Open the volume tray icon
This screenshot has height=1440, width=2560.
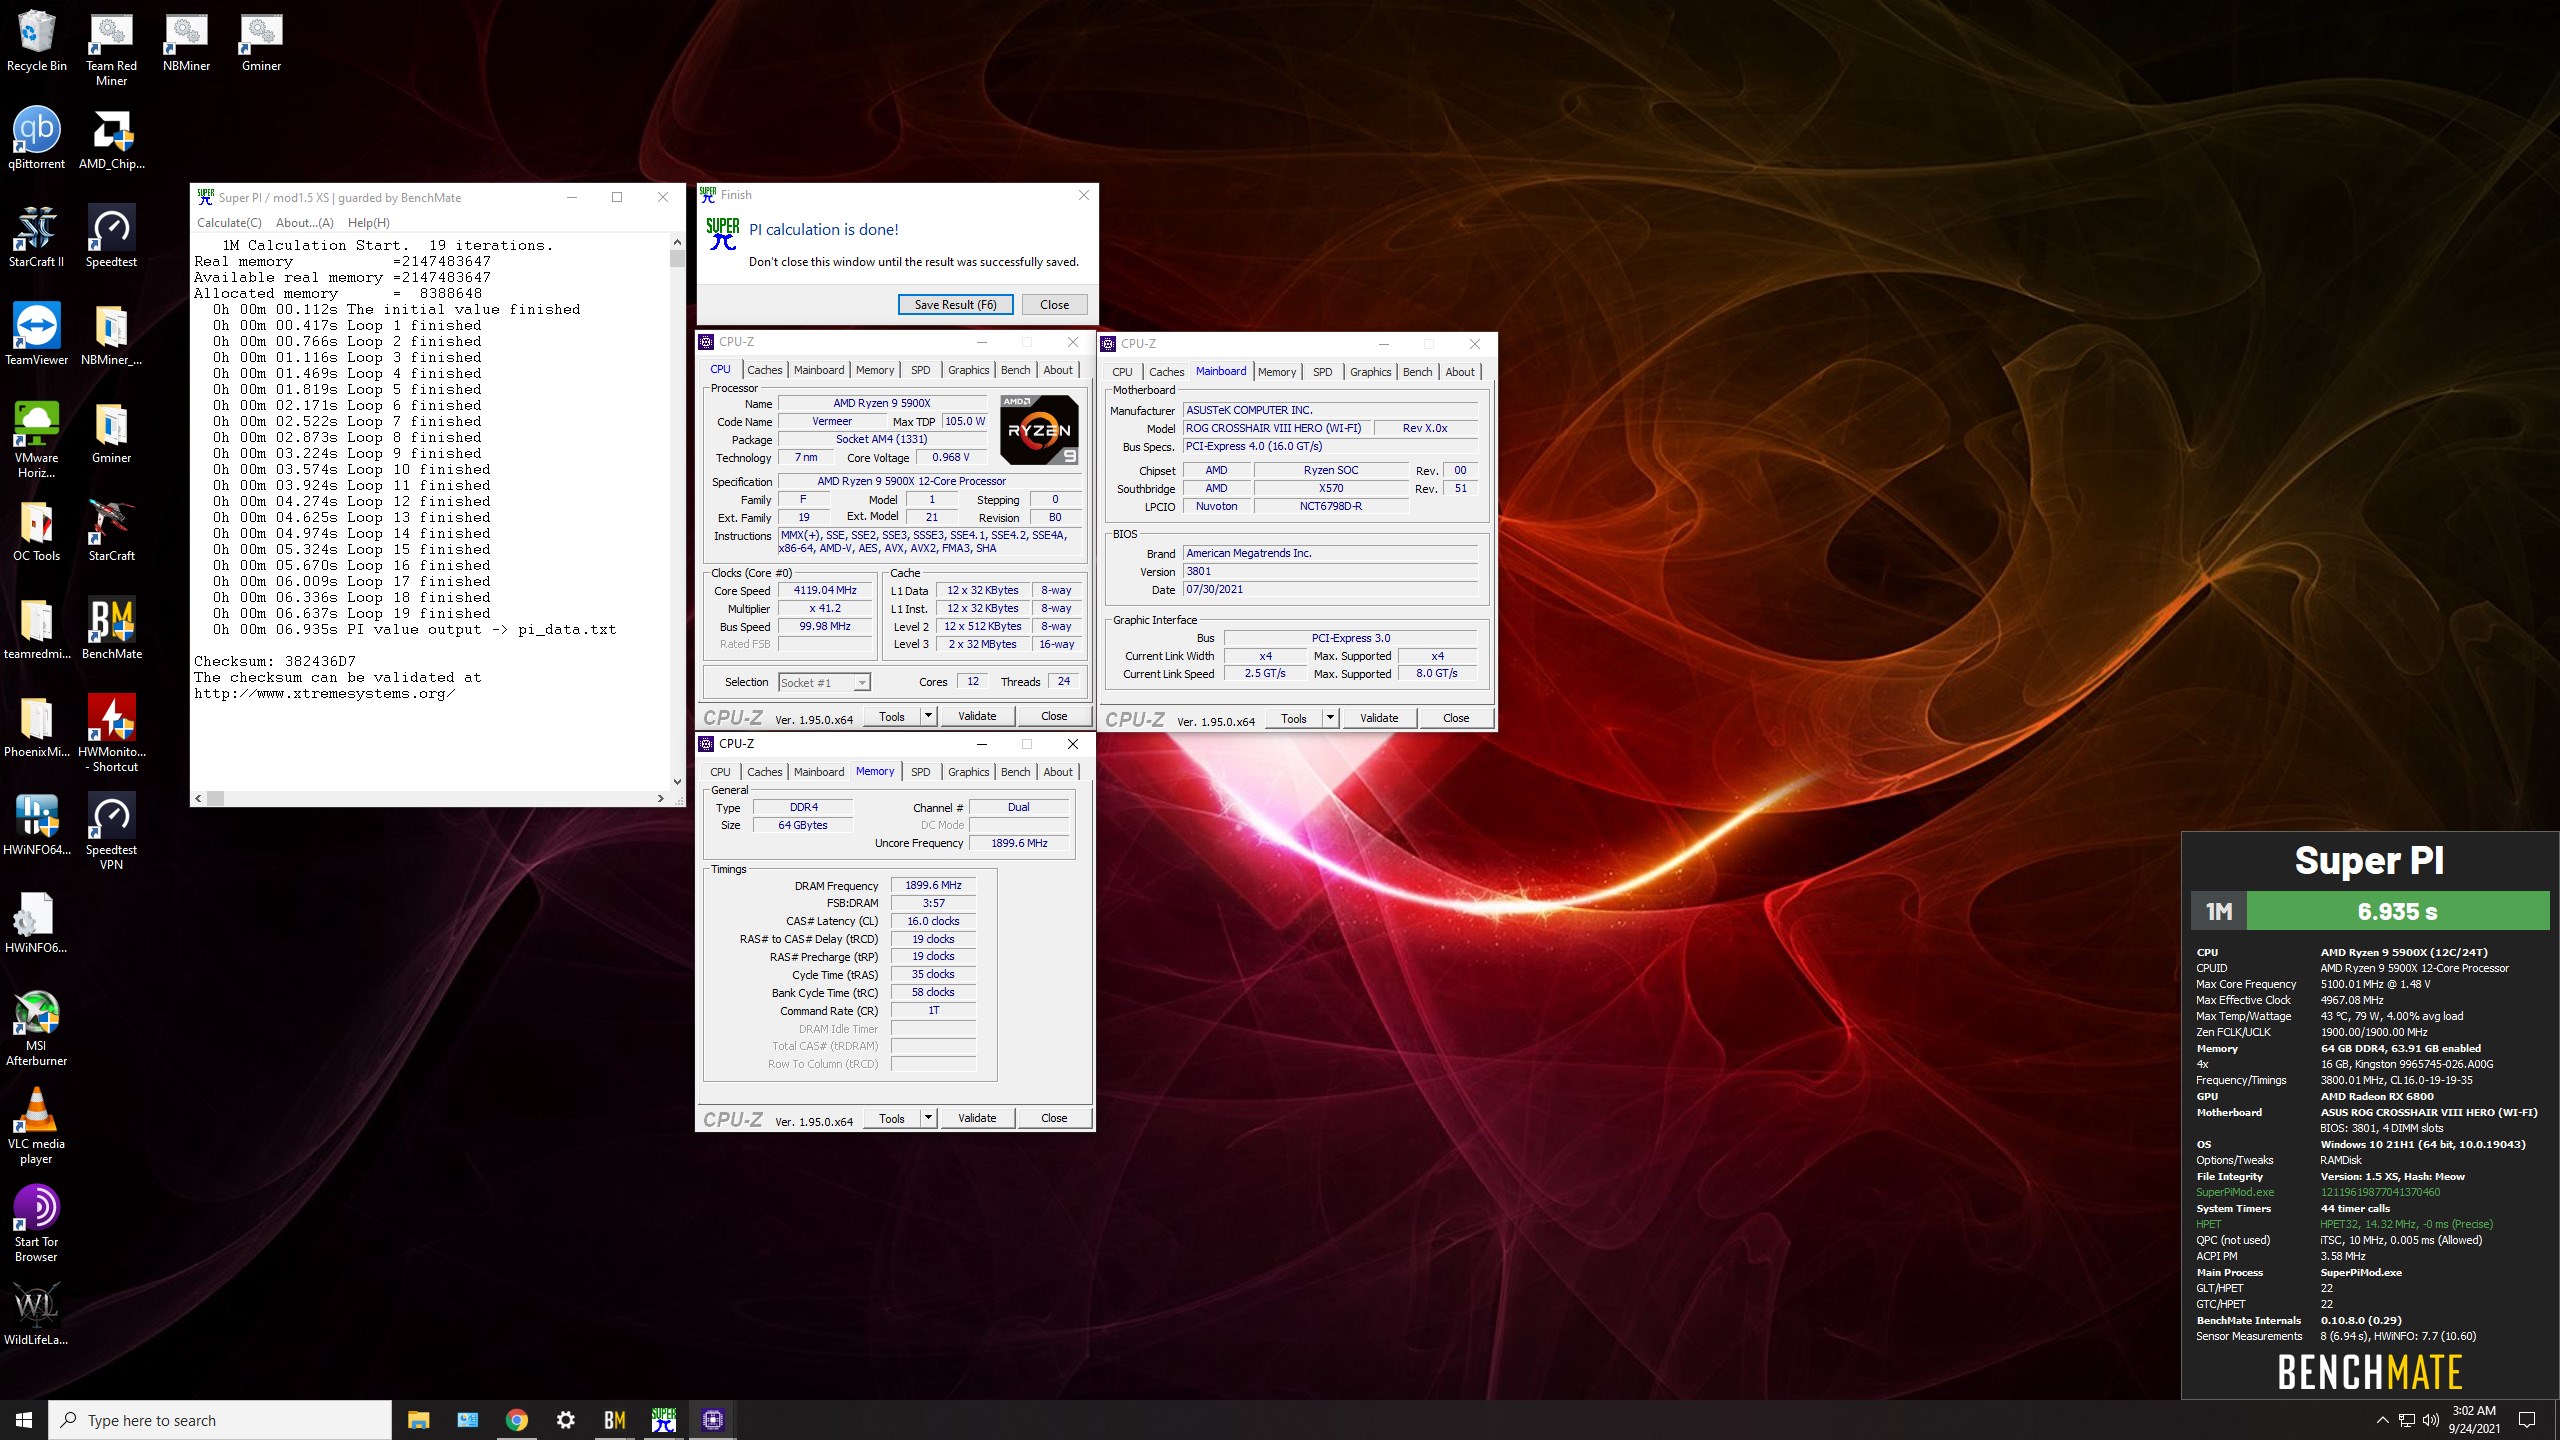[2430, 1420]
